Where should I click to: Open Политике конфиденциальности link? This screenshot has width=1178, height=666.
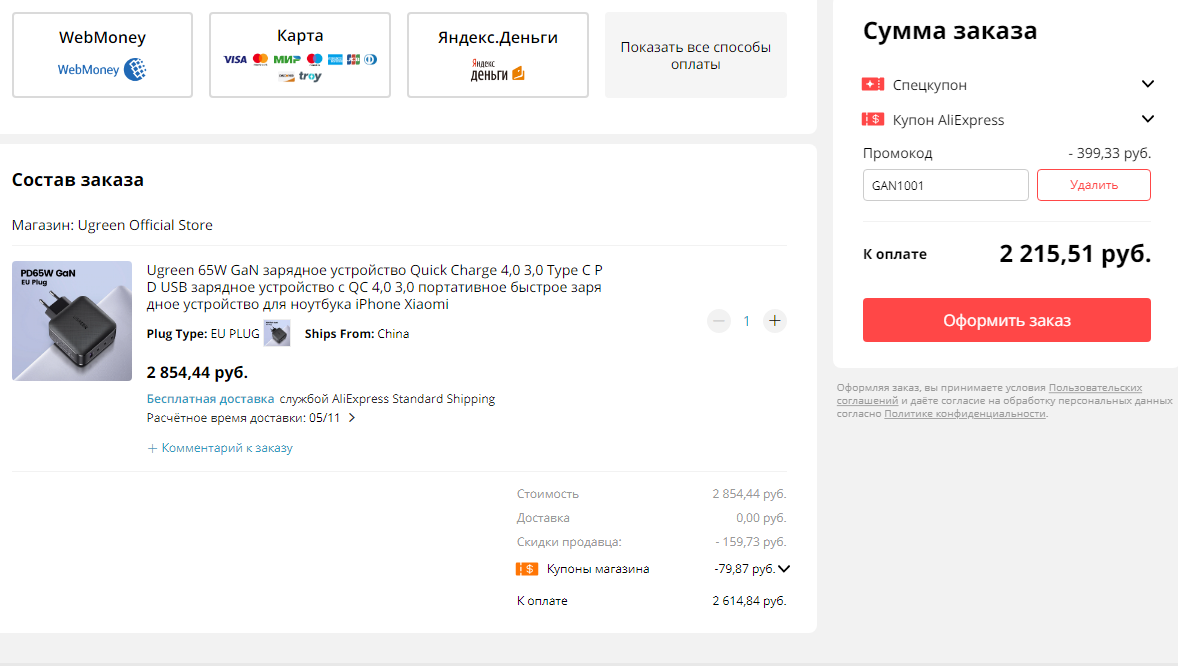[x=964, y=414]
